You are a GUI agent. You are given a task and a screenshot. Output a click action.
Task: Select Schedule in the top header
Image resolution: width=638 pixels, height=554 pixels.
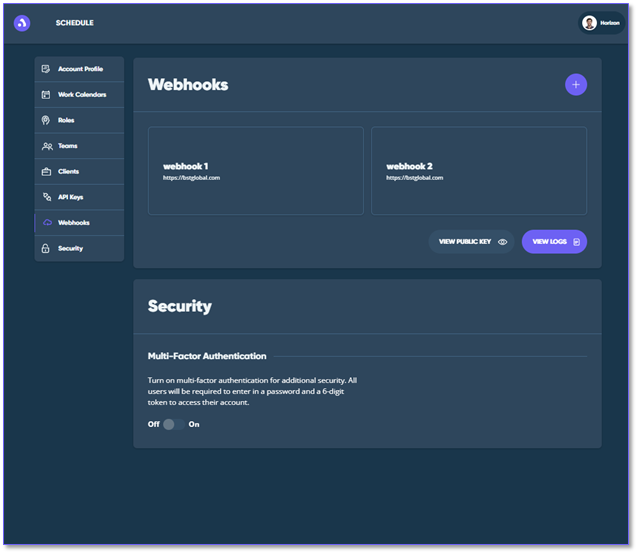click(x=75, y=23)
